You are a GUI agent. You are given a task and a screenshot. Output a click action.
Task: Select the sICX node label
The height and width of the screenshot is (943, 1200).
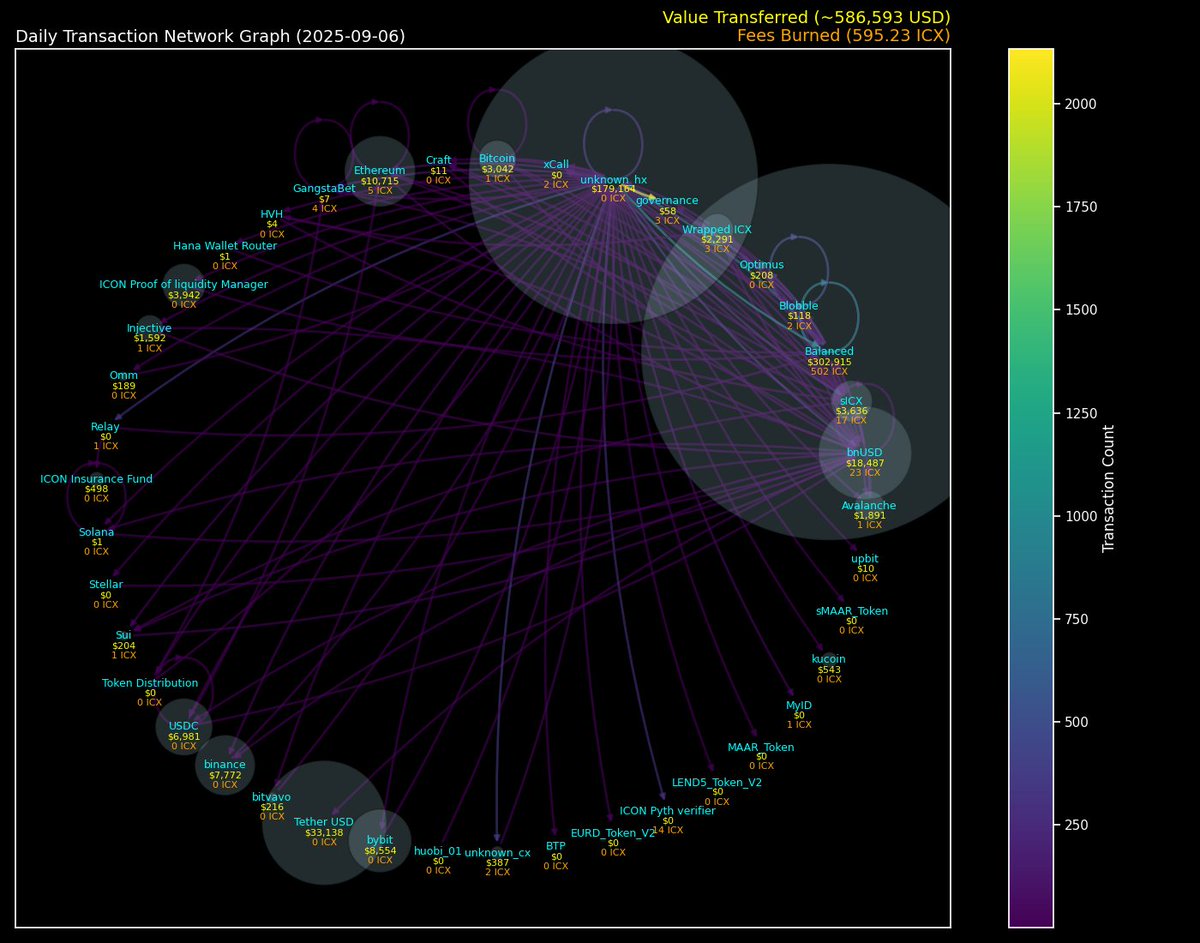click(x=852, y=400)
